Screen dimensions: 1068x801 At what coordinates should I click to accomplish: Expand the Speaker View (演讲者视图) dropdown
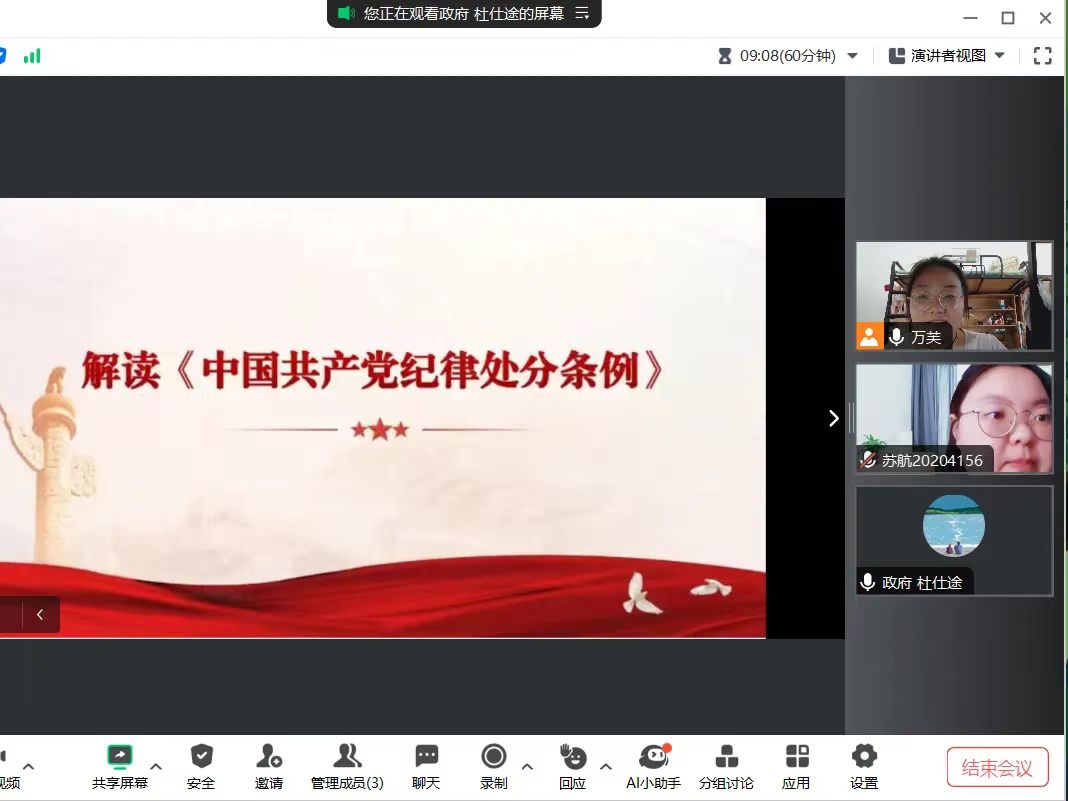point(999,56)
